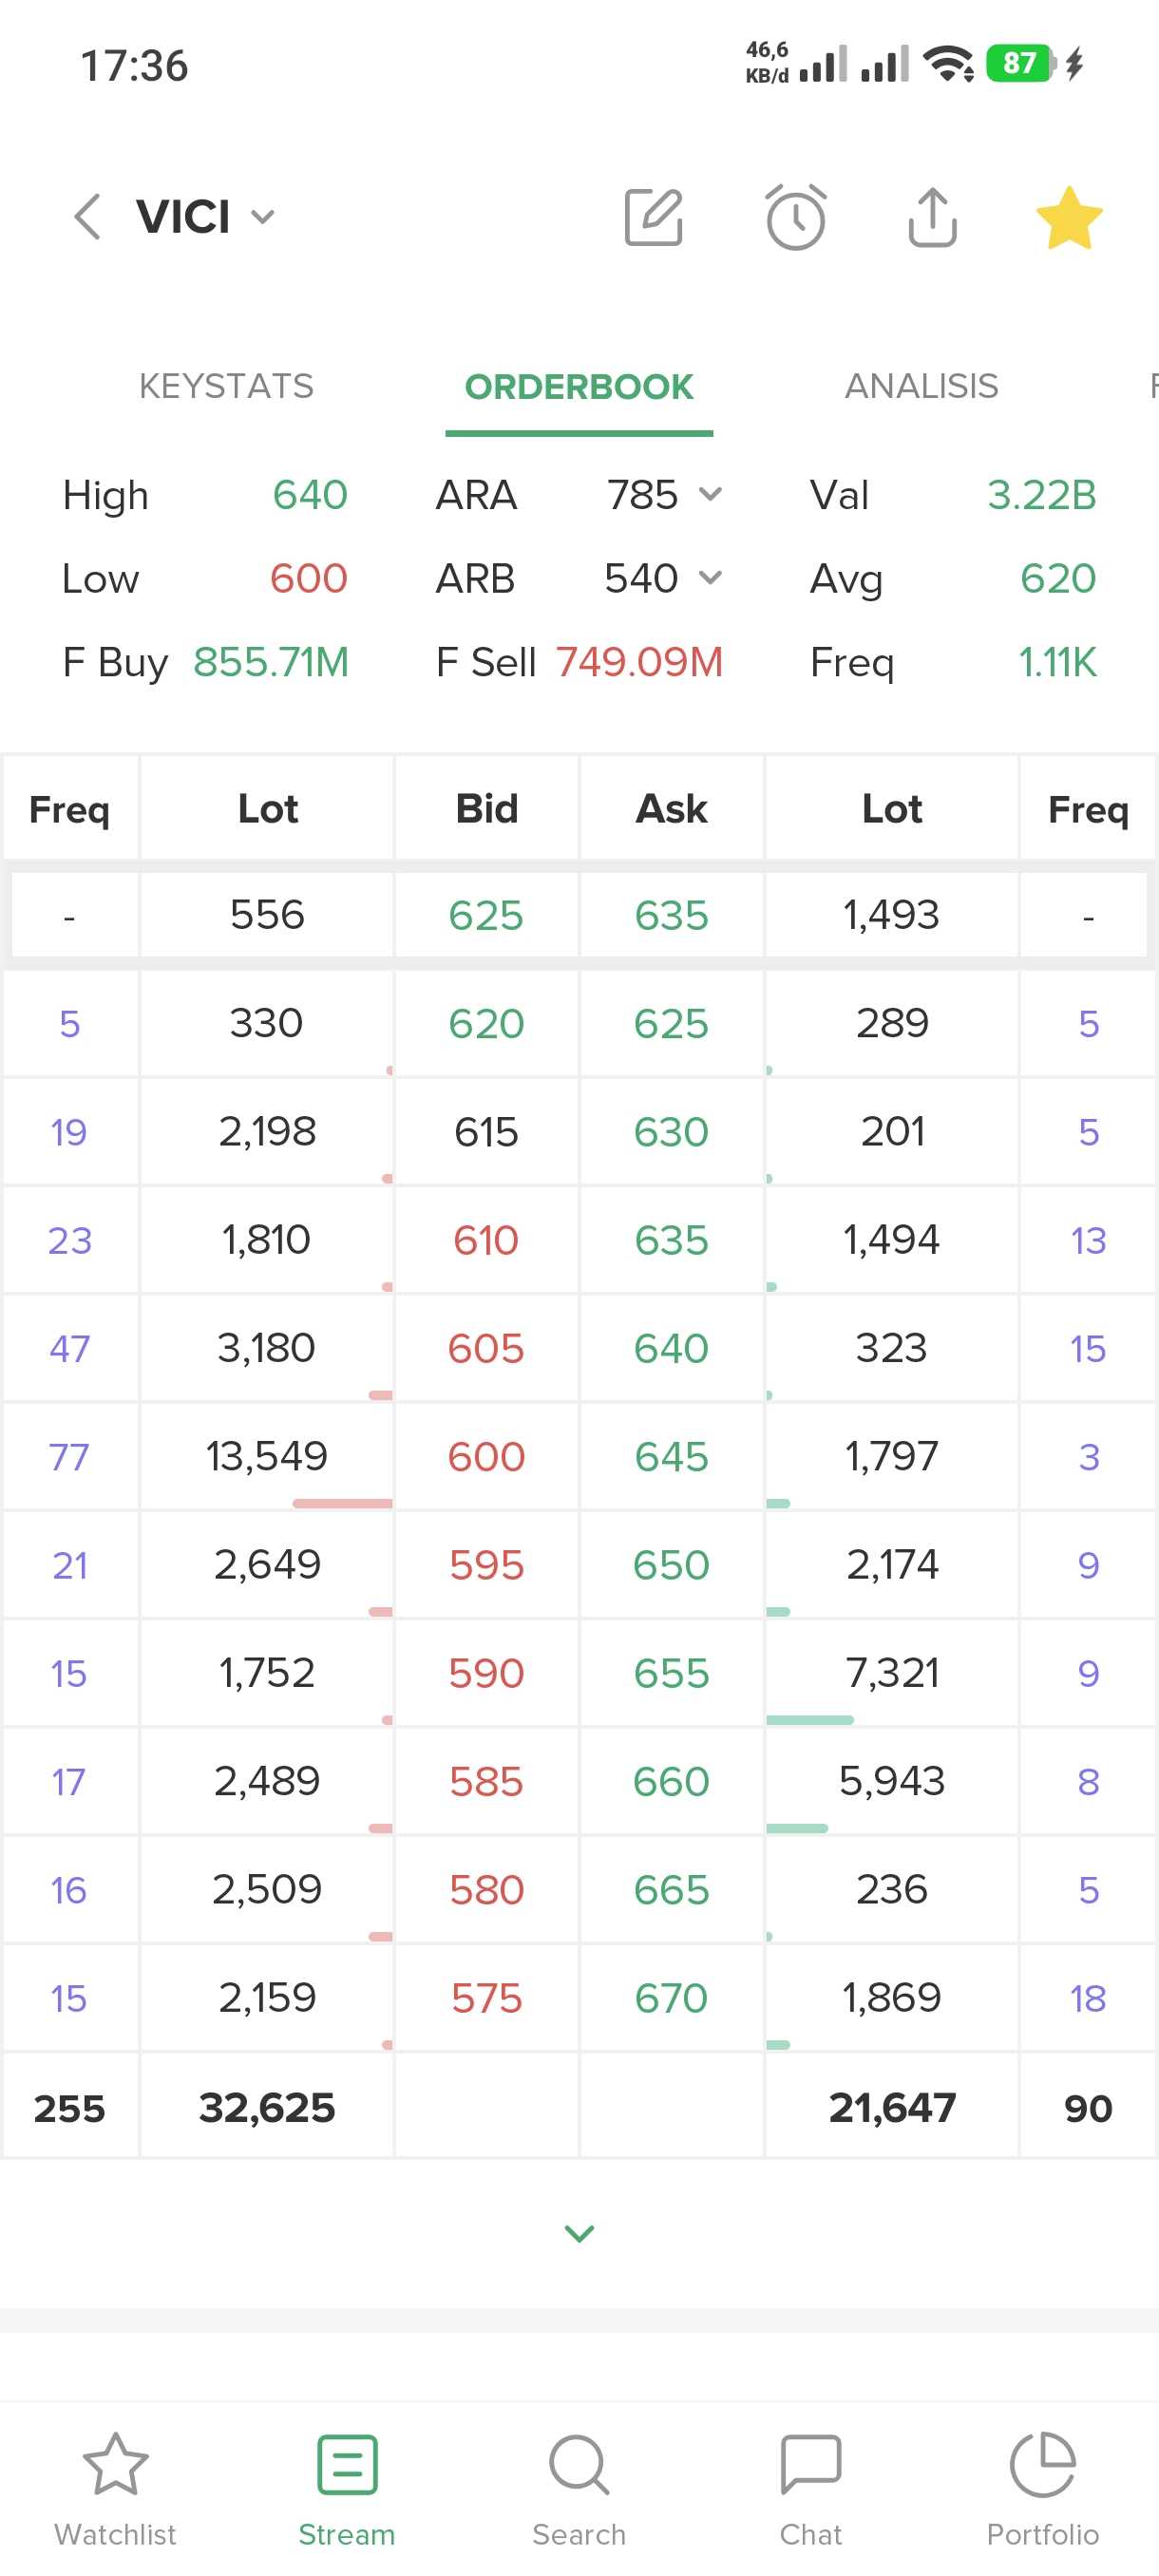
Task: Tap bid price 620 in orderbook
Action: pos(486,1024)
